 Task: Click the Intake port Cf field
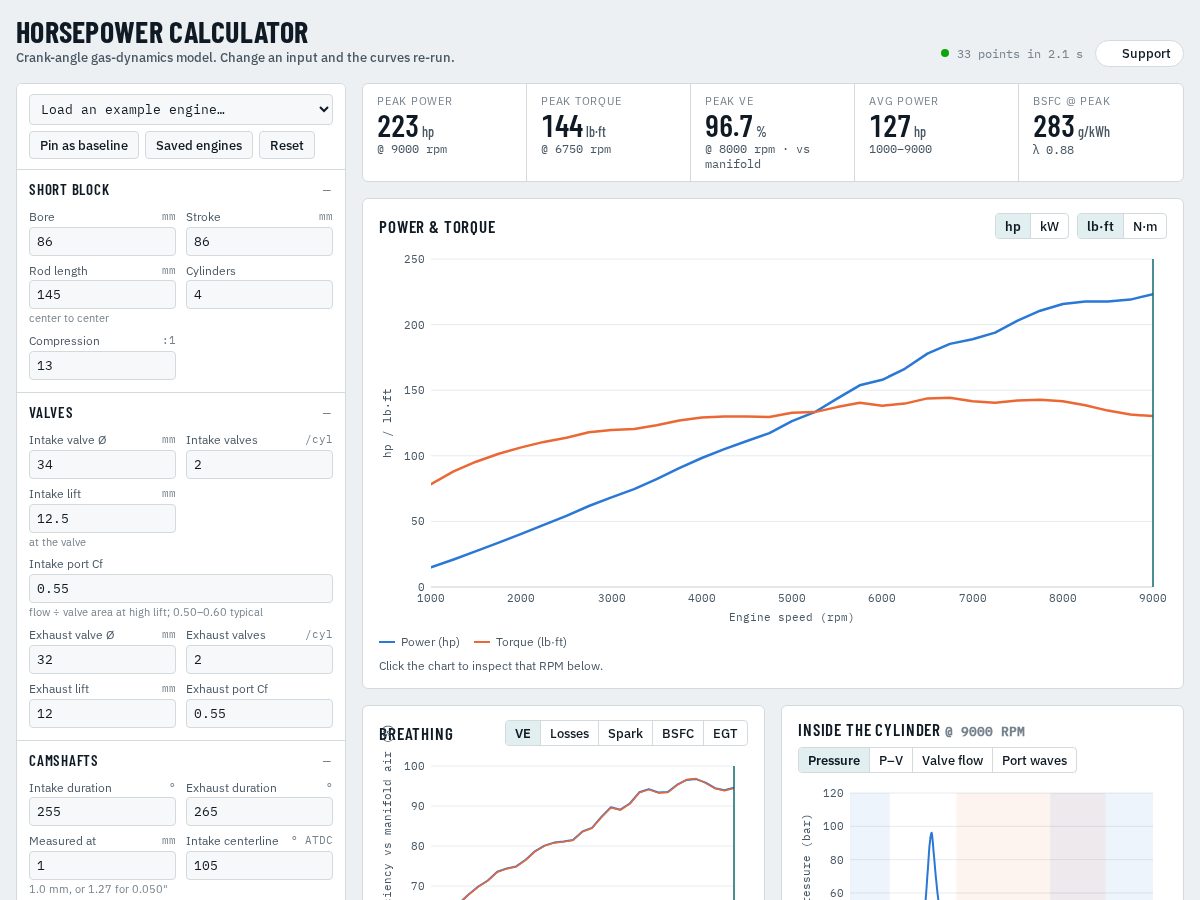pos(181,588)
